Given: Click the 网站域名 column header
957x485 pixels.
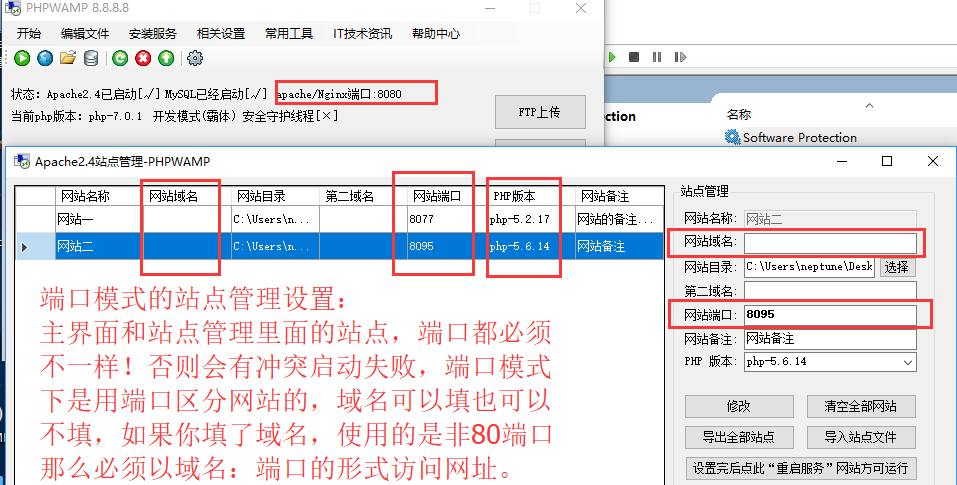Looking at the screenshot, I should (187, 196).
